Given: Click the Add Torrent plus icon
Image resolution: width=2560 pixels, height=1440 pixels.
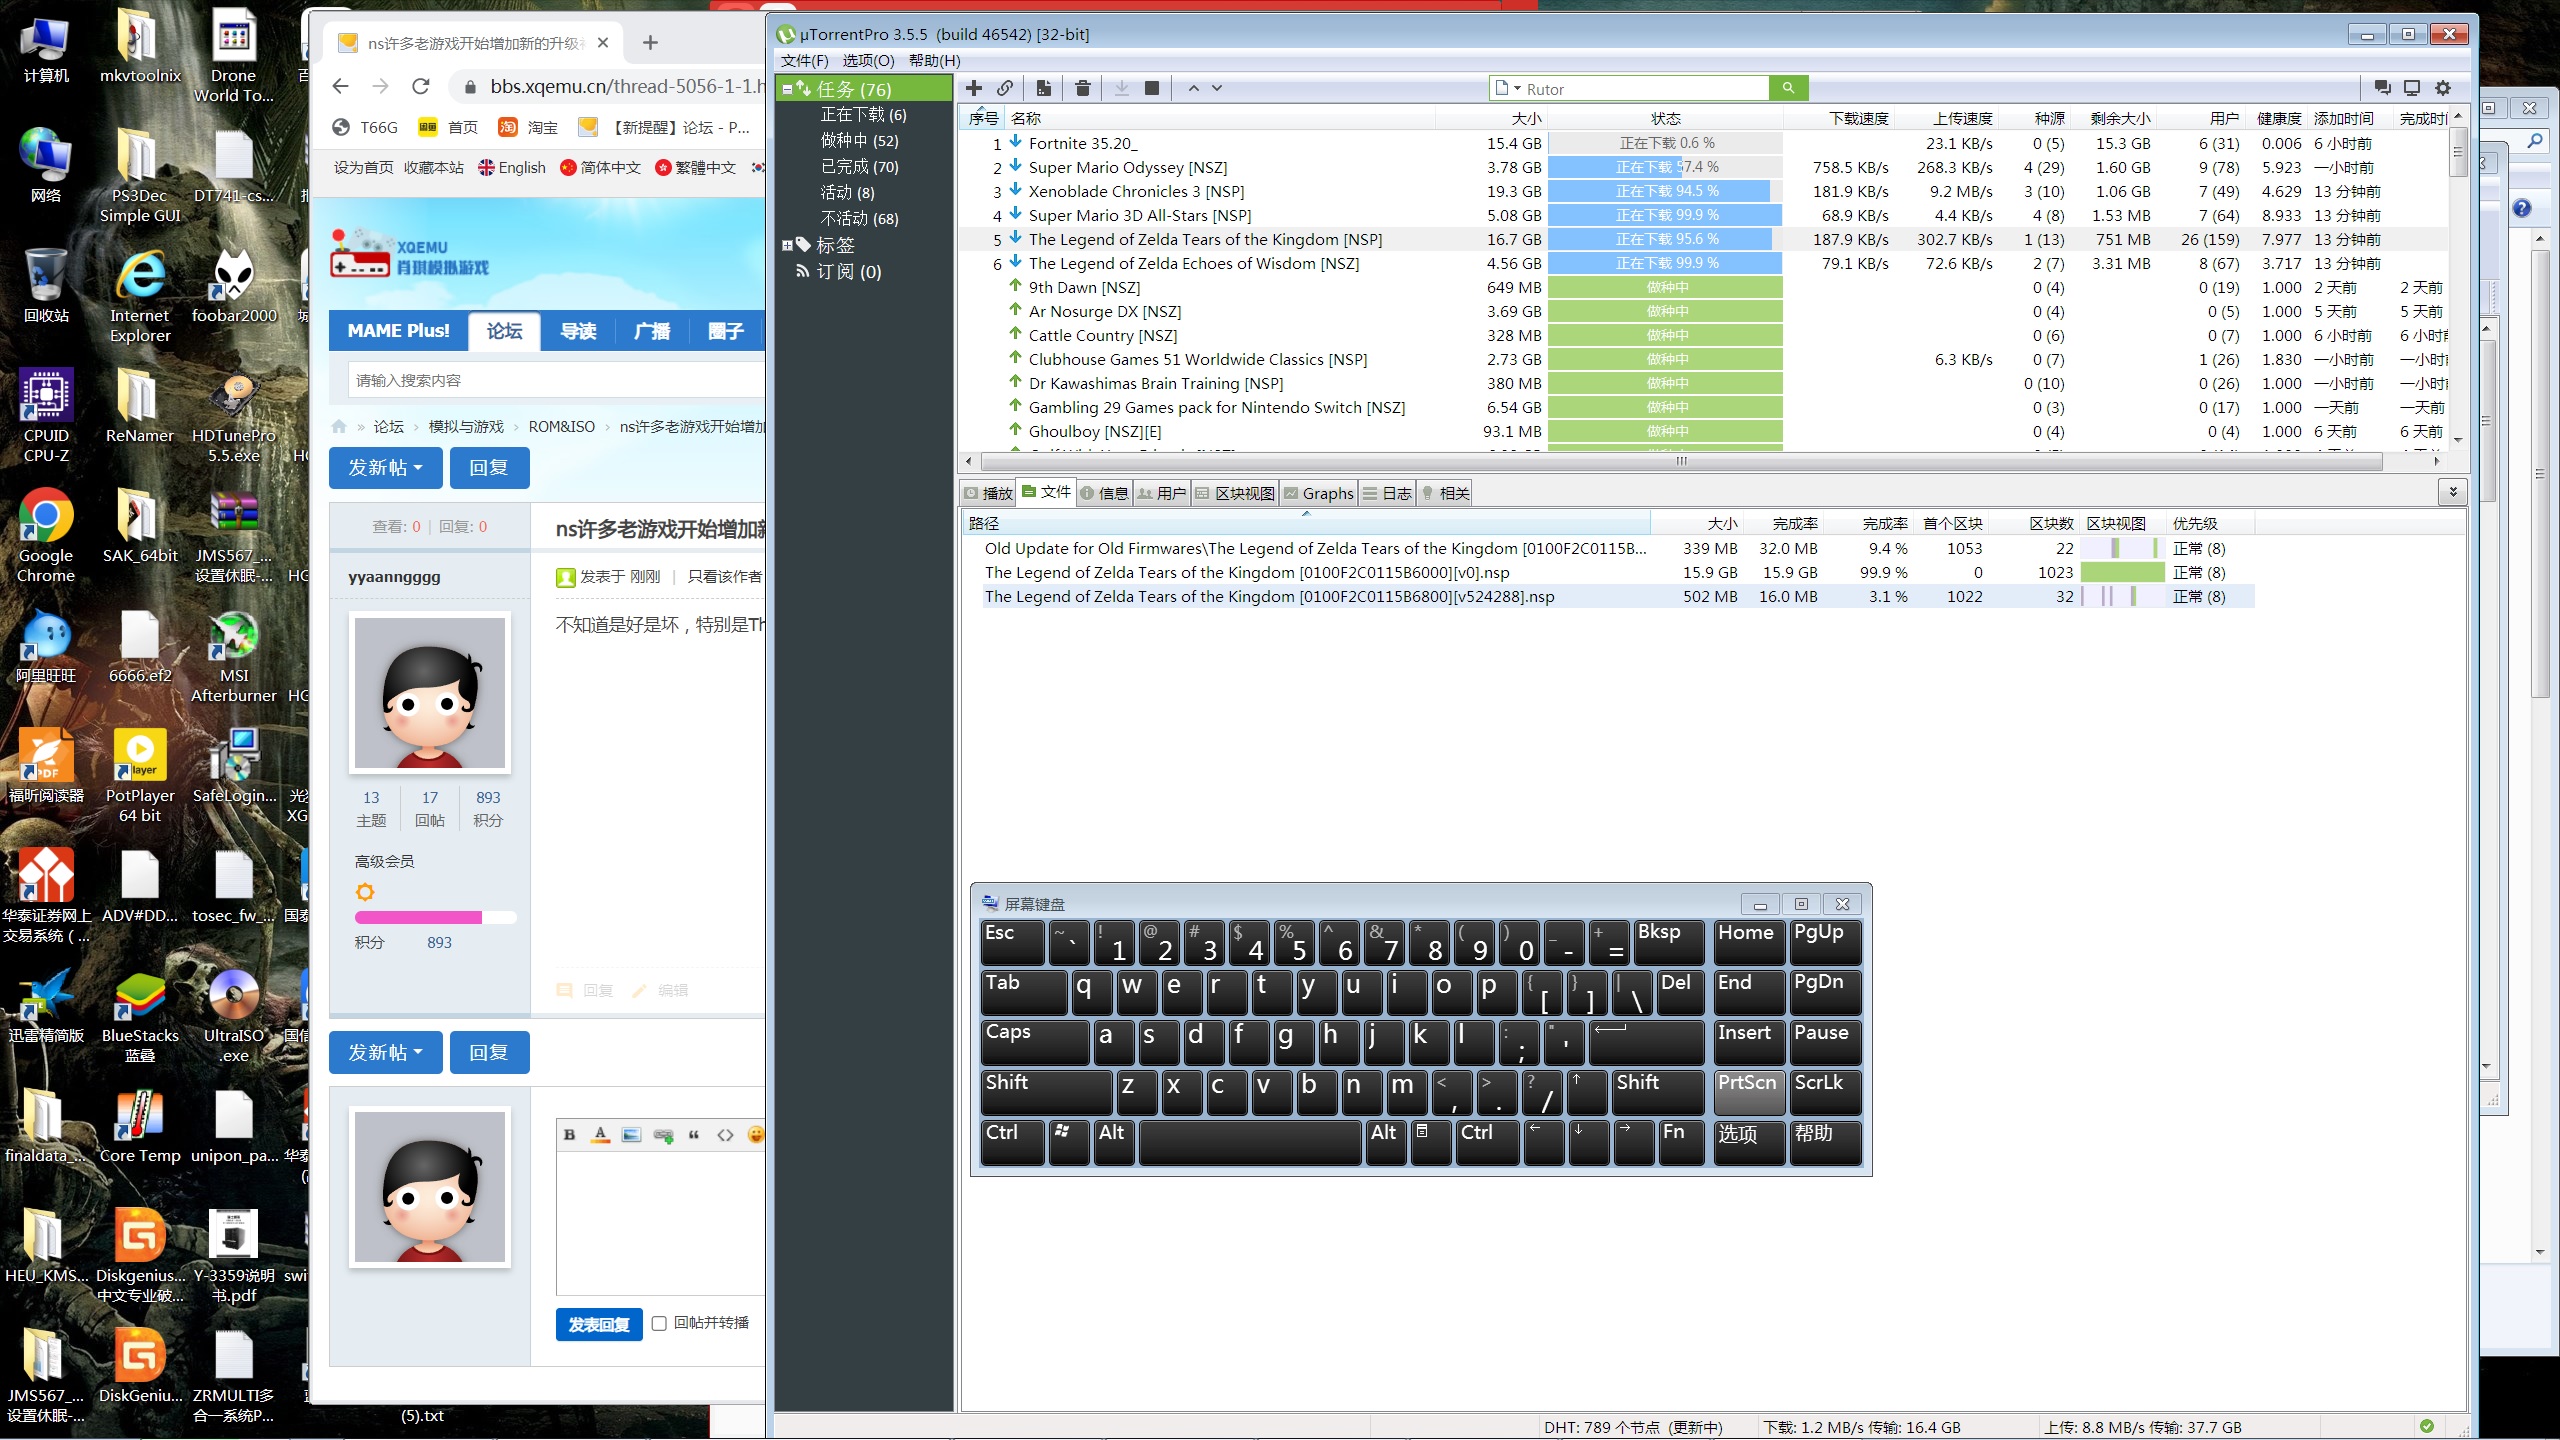Looking at the screenshot, I should click(x=974, y=88).
